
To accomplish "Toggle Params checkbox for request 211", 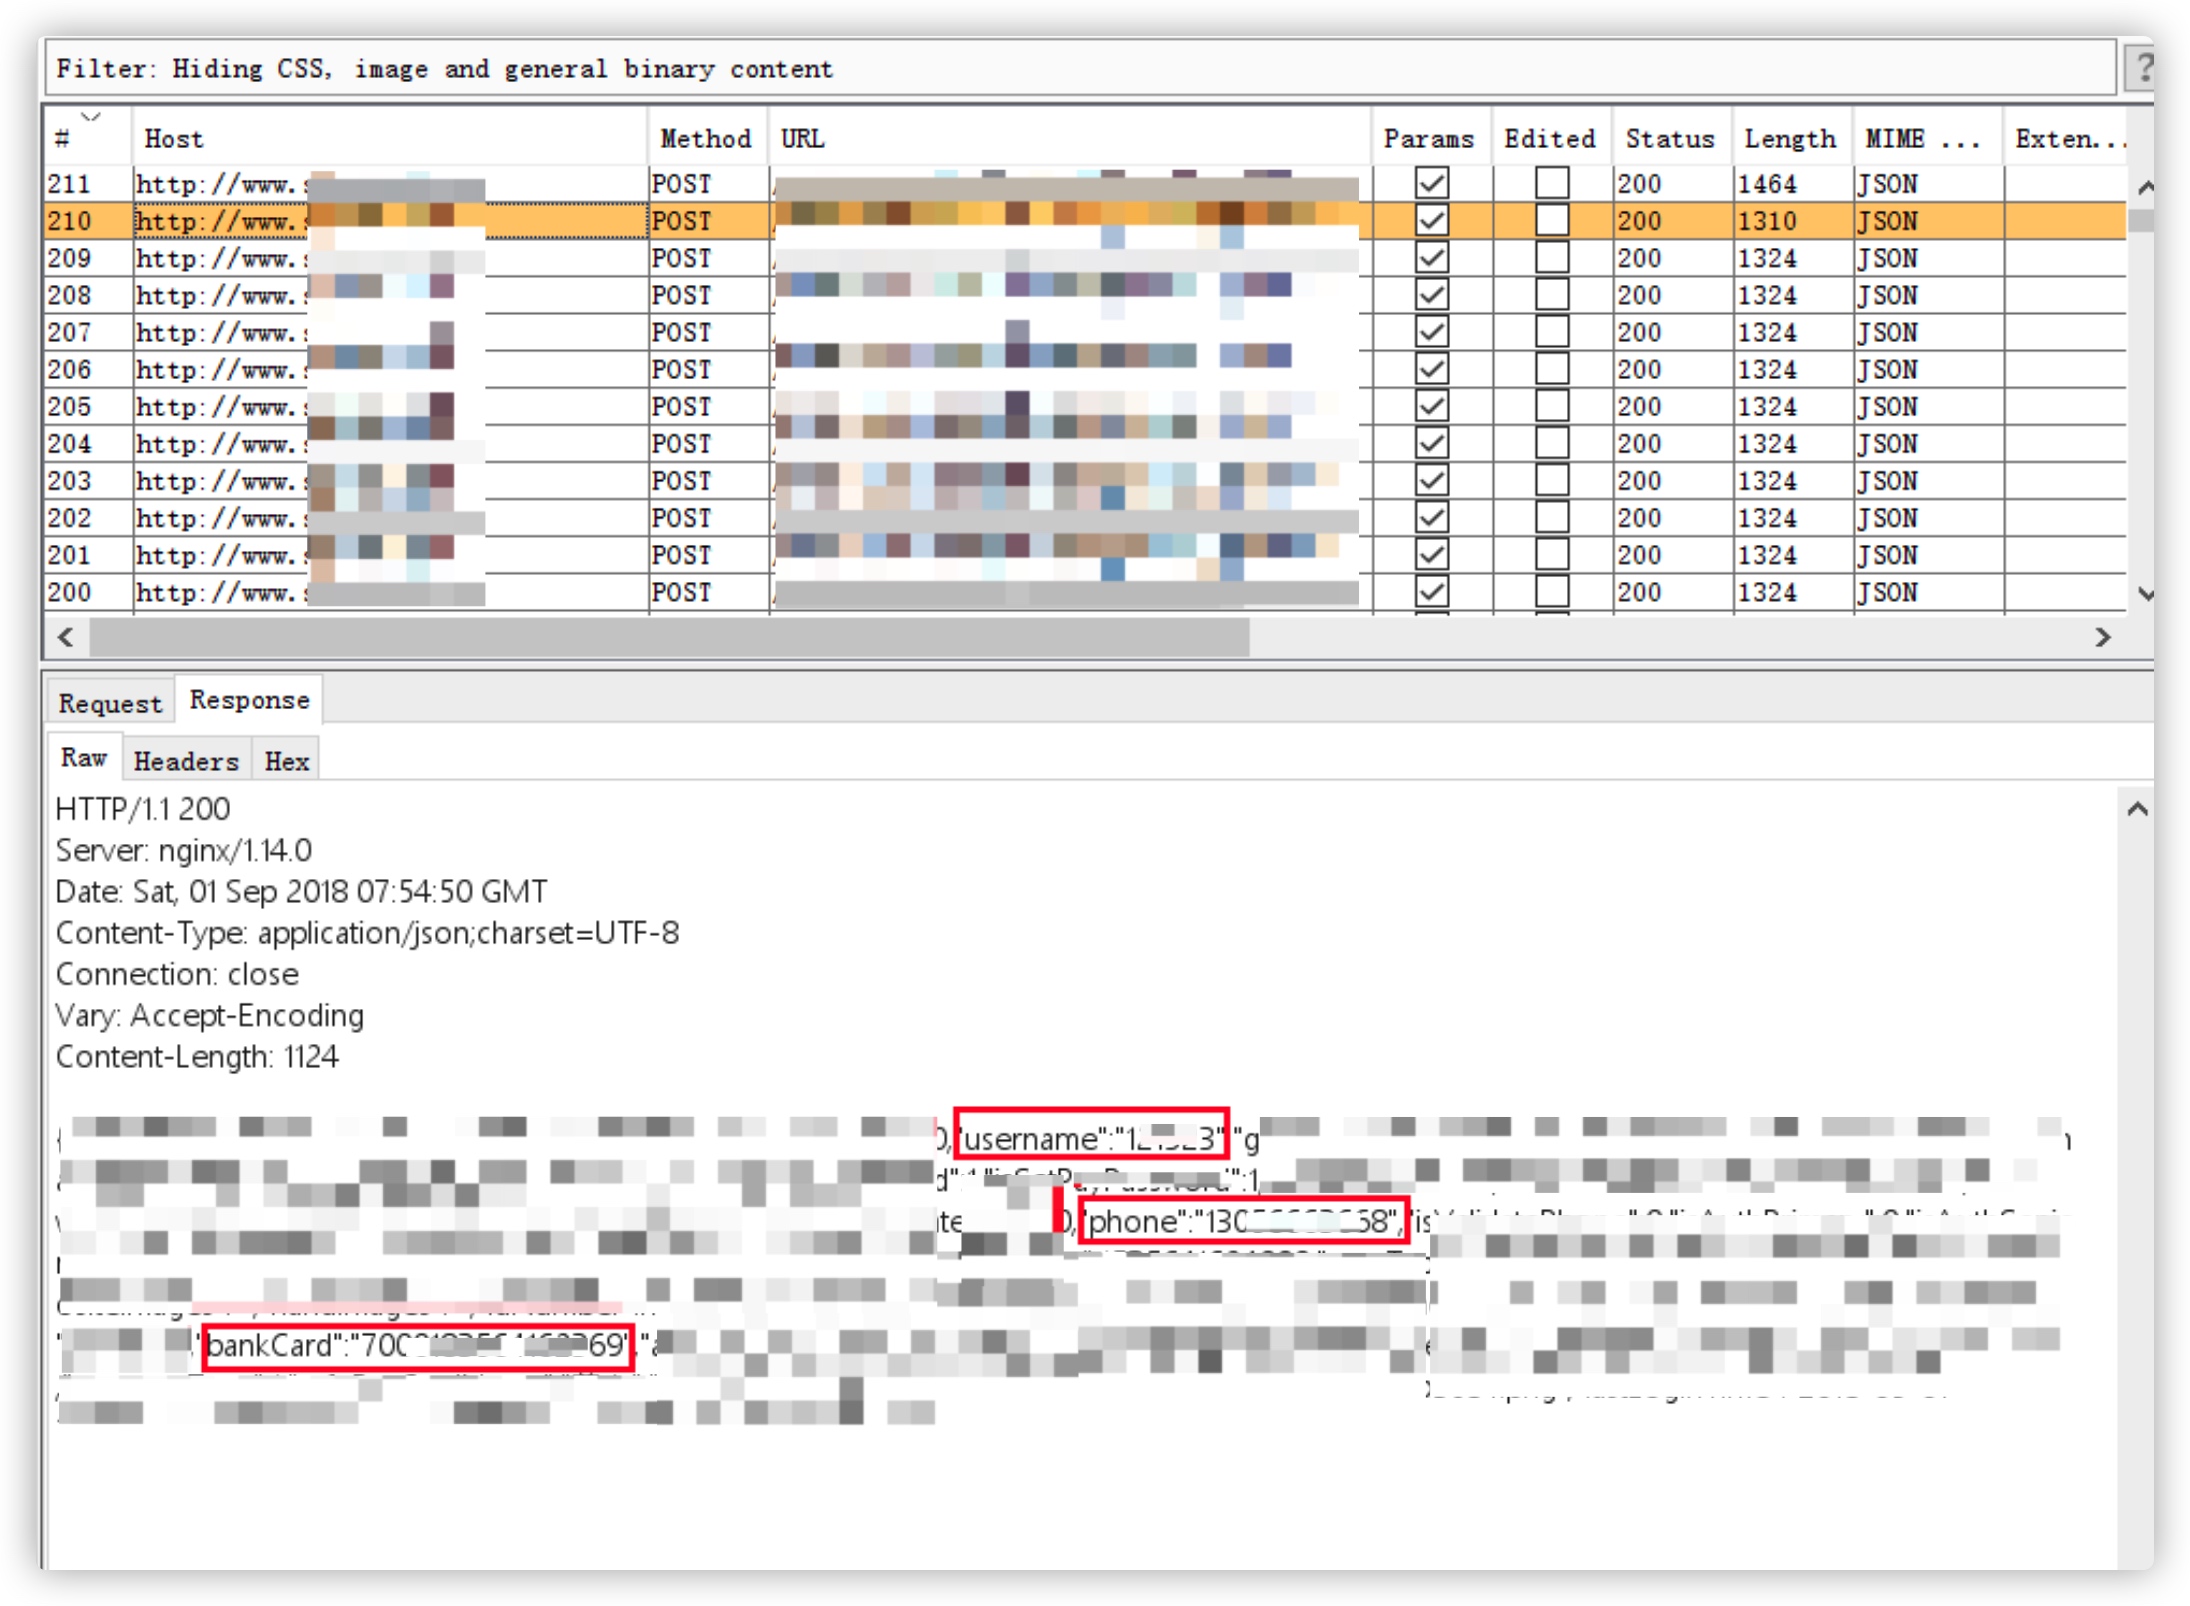I will click(1431, 184).
